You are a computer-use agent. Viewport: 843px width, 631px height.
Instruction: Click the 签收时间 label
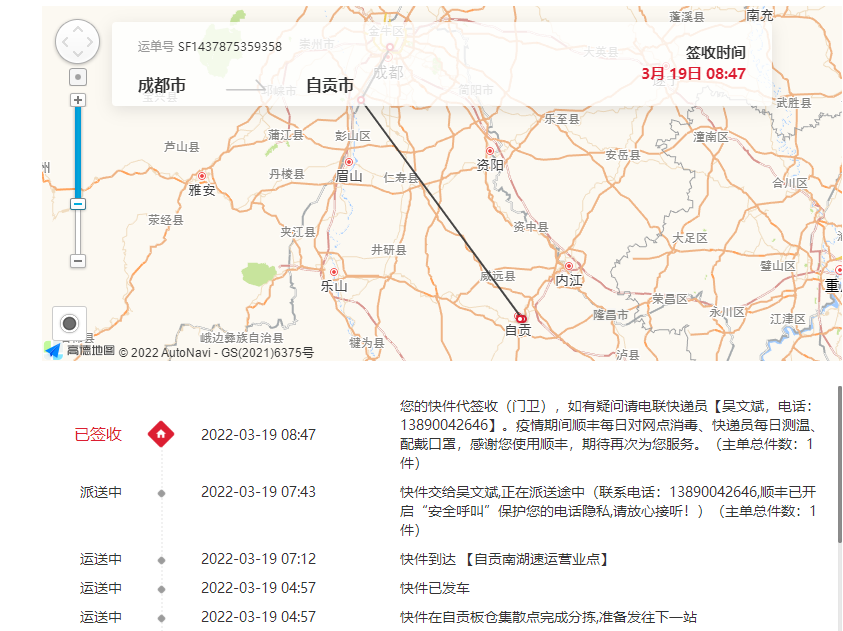716,53
